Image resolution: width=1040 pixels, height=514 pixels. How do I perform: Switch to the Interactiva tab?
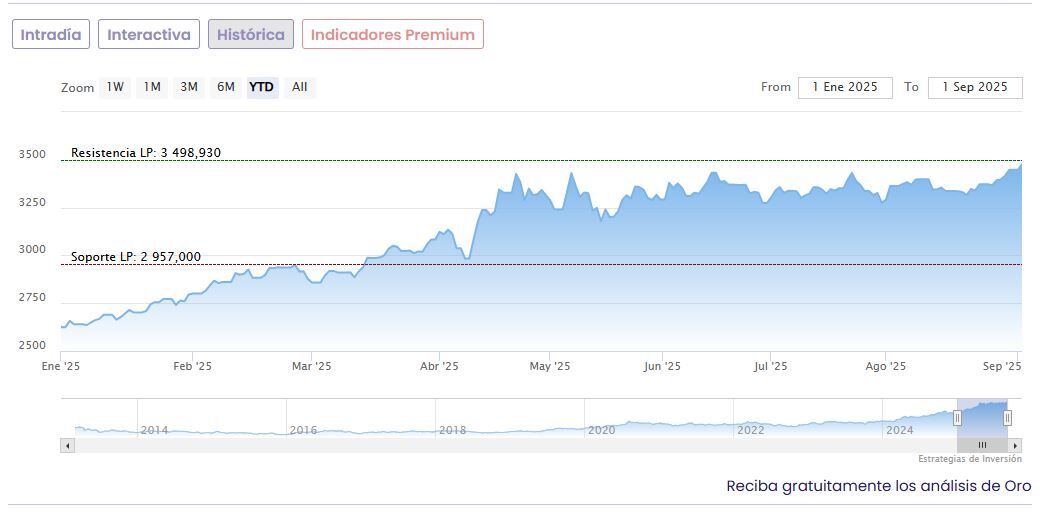[149, 35]
